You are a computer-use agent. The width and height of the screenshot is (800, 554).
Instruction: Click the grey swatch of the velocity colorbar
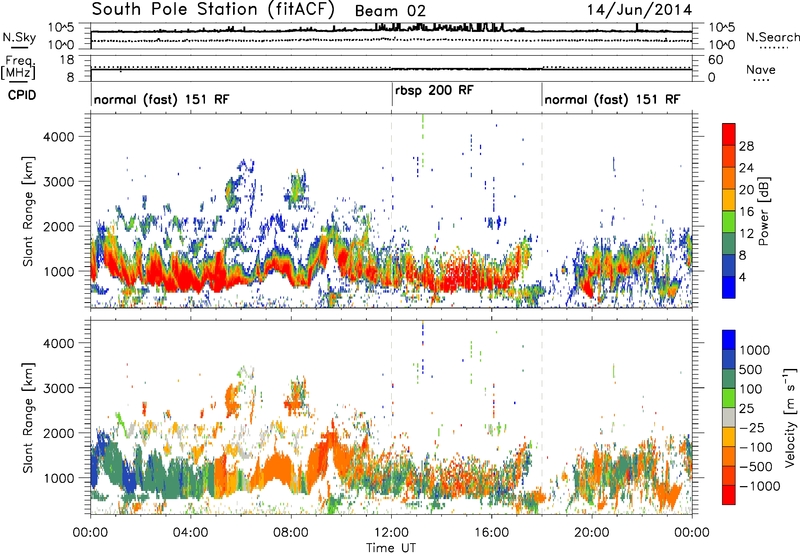point(729,418)
